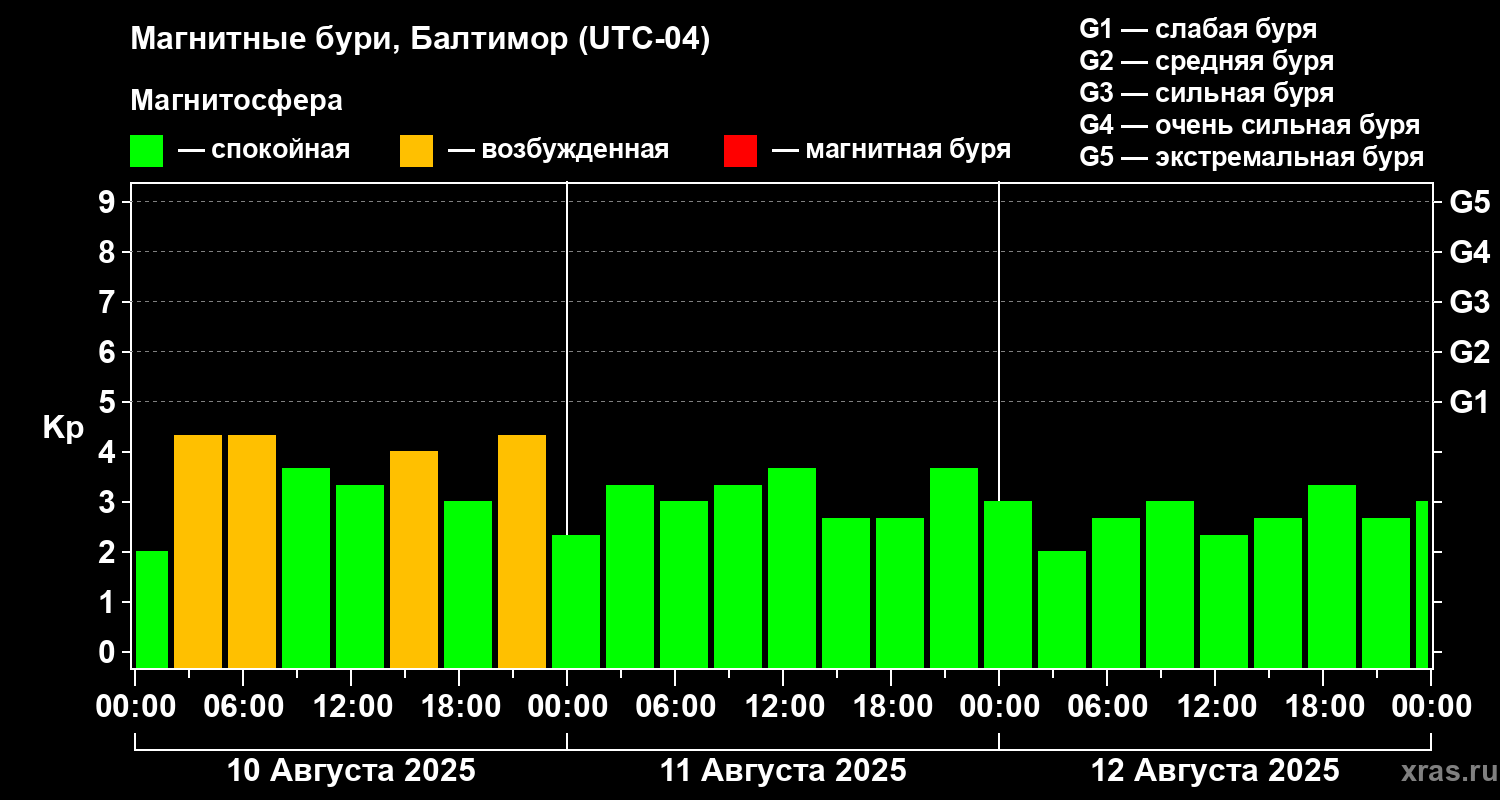
Task: Click the Kp 2 bar at 03:00 on 12 August
Action: pos(1062,609)
